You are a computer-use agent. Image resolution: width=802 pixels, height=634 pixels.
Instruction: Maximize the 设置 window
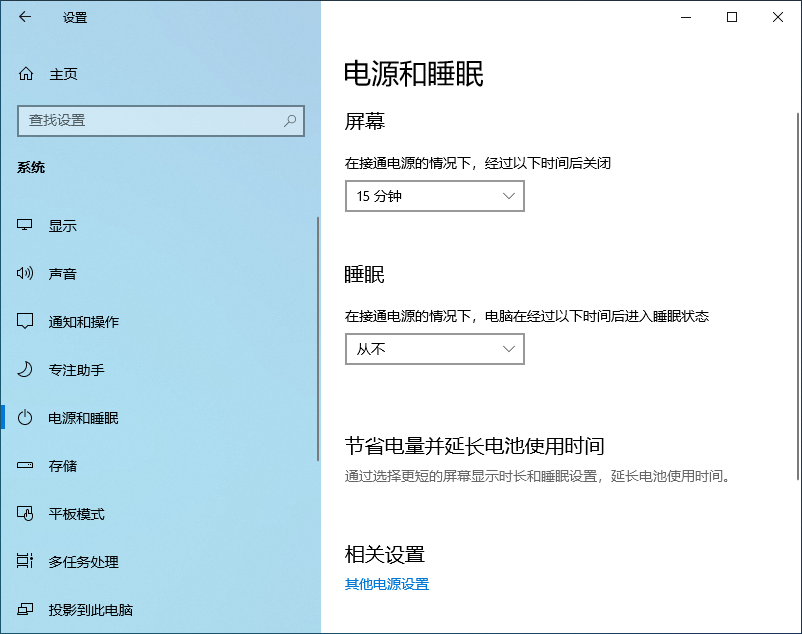pos(732,17)
